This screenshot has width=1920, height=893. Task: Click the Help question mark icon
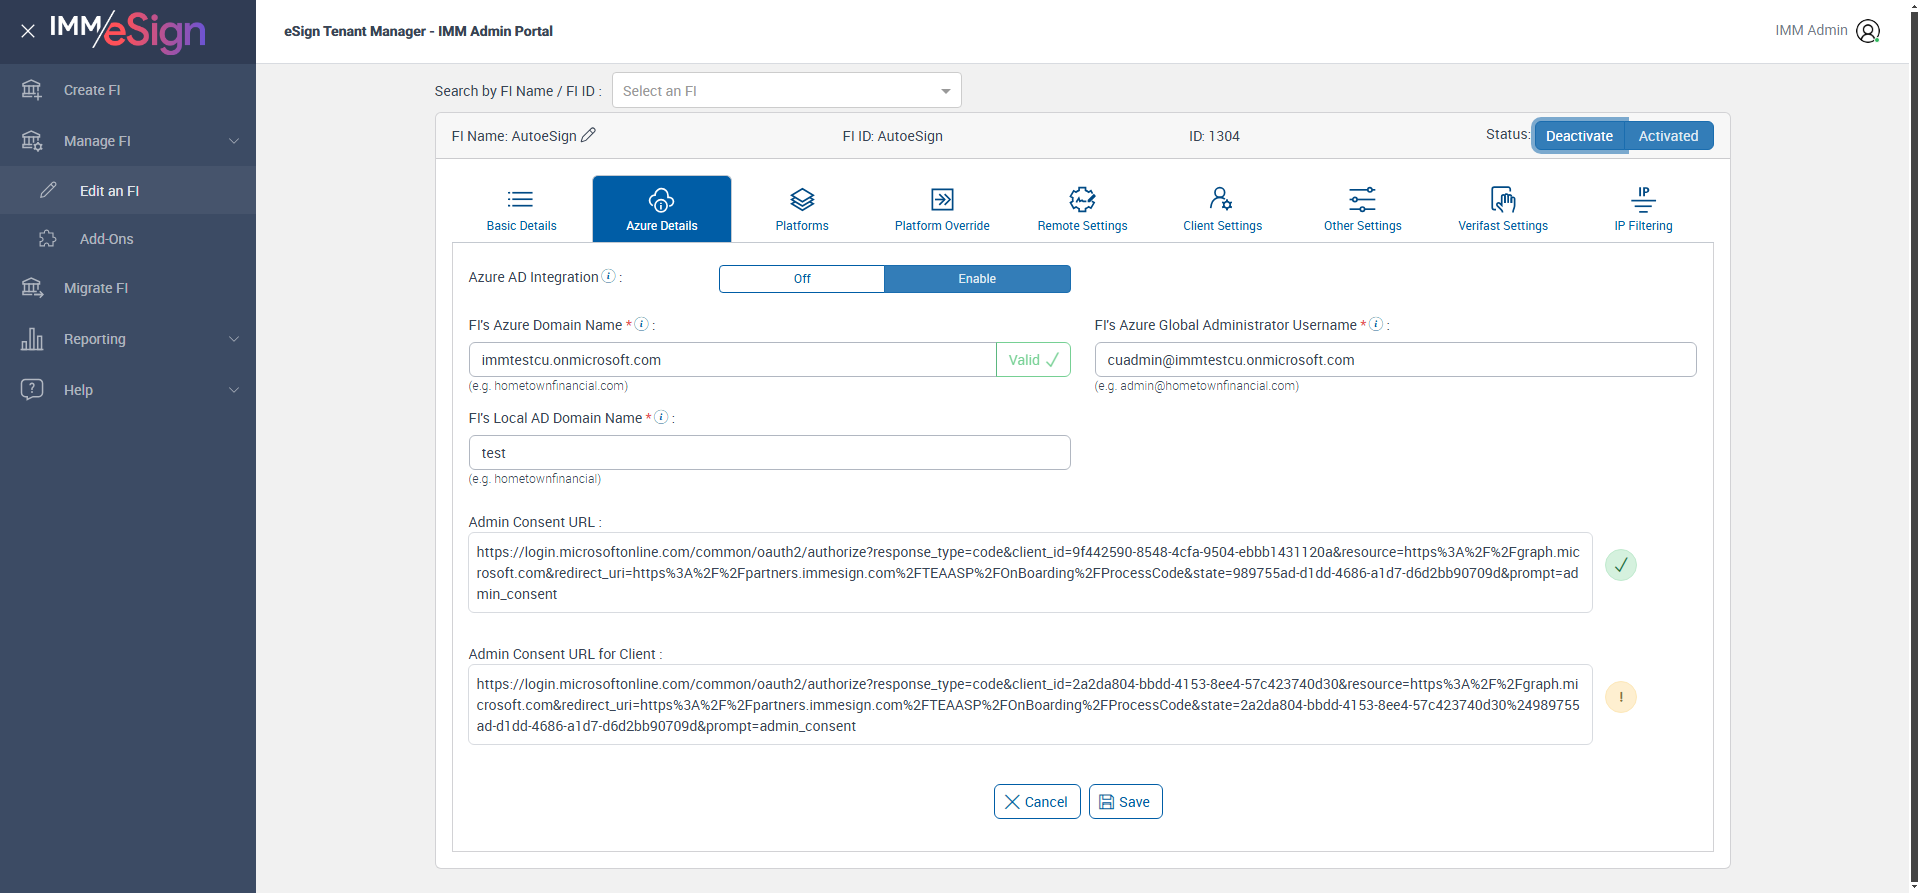tap(32, 389)
